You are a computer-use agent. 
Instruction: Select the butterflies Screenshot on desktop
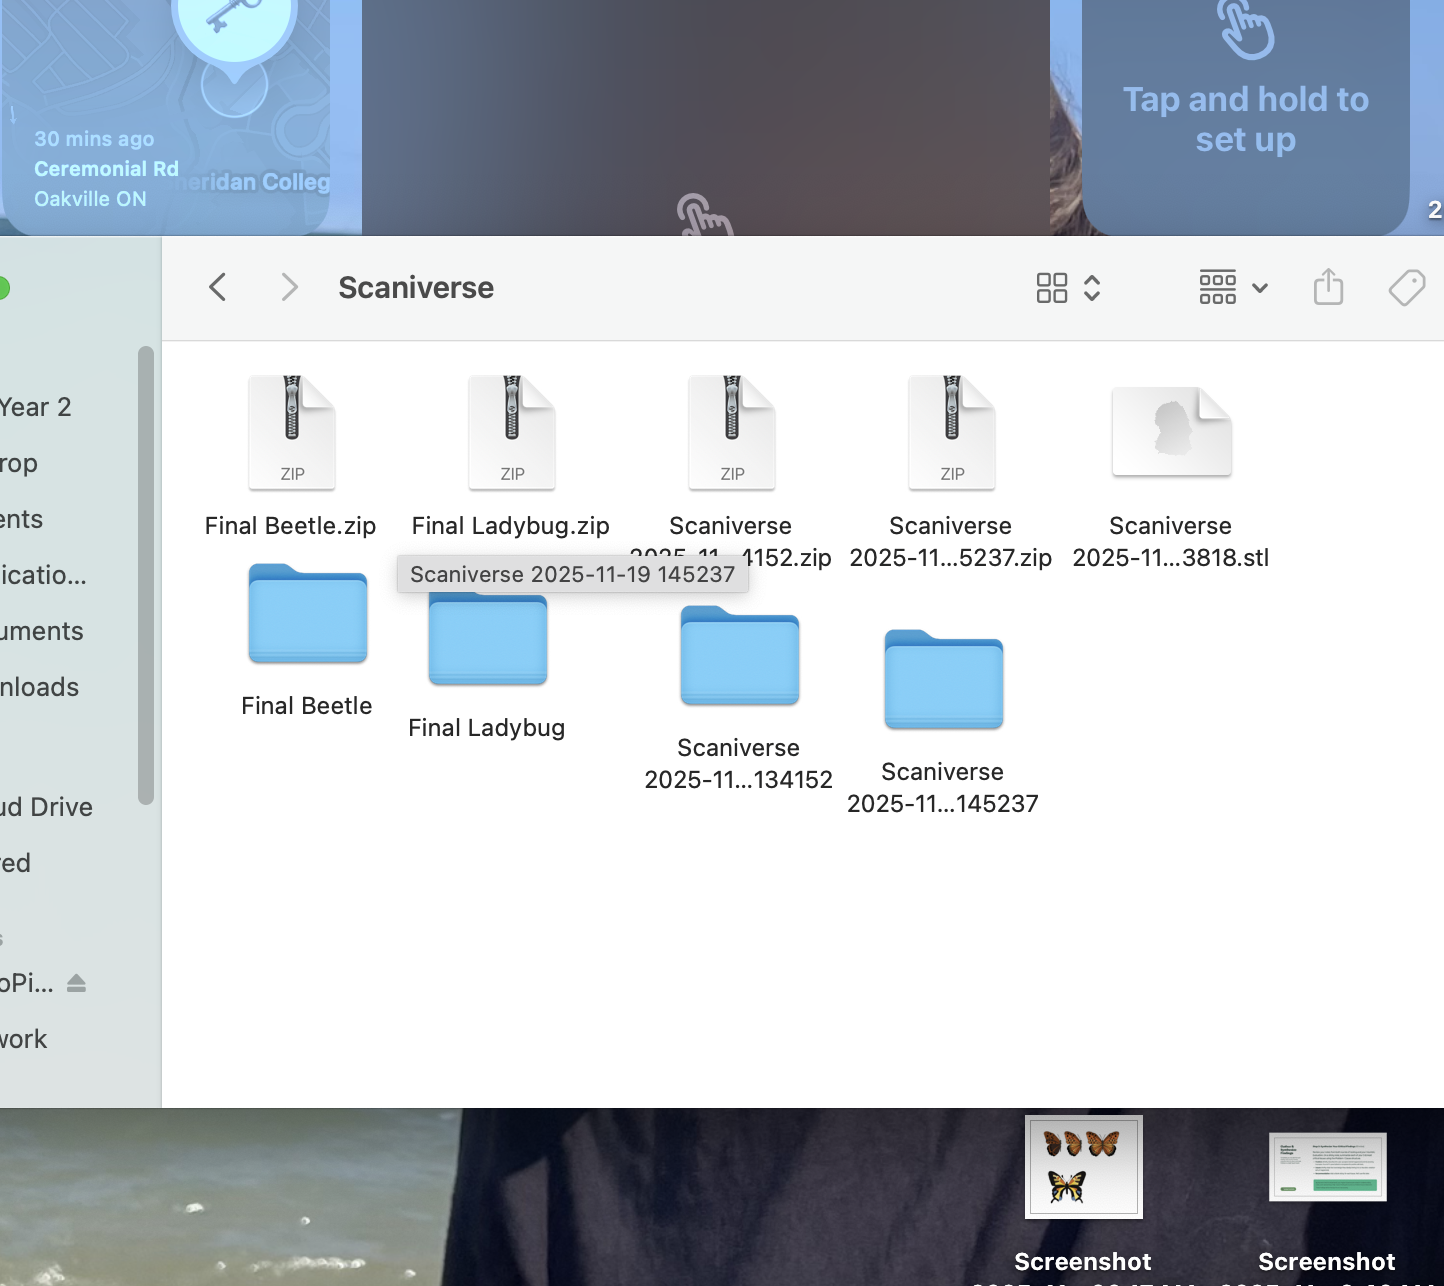pos(1083,1168)
